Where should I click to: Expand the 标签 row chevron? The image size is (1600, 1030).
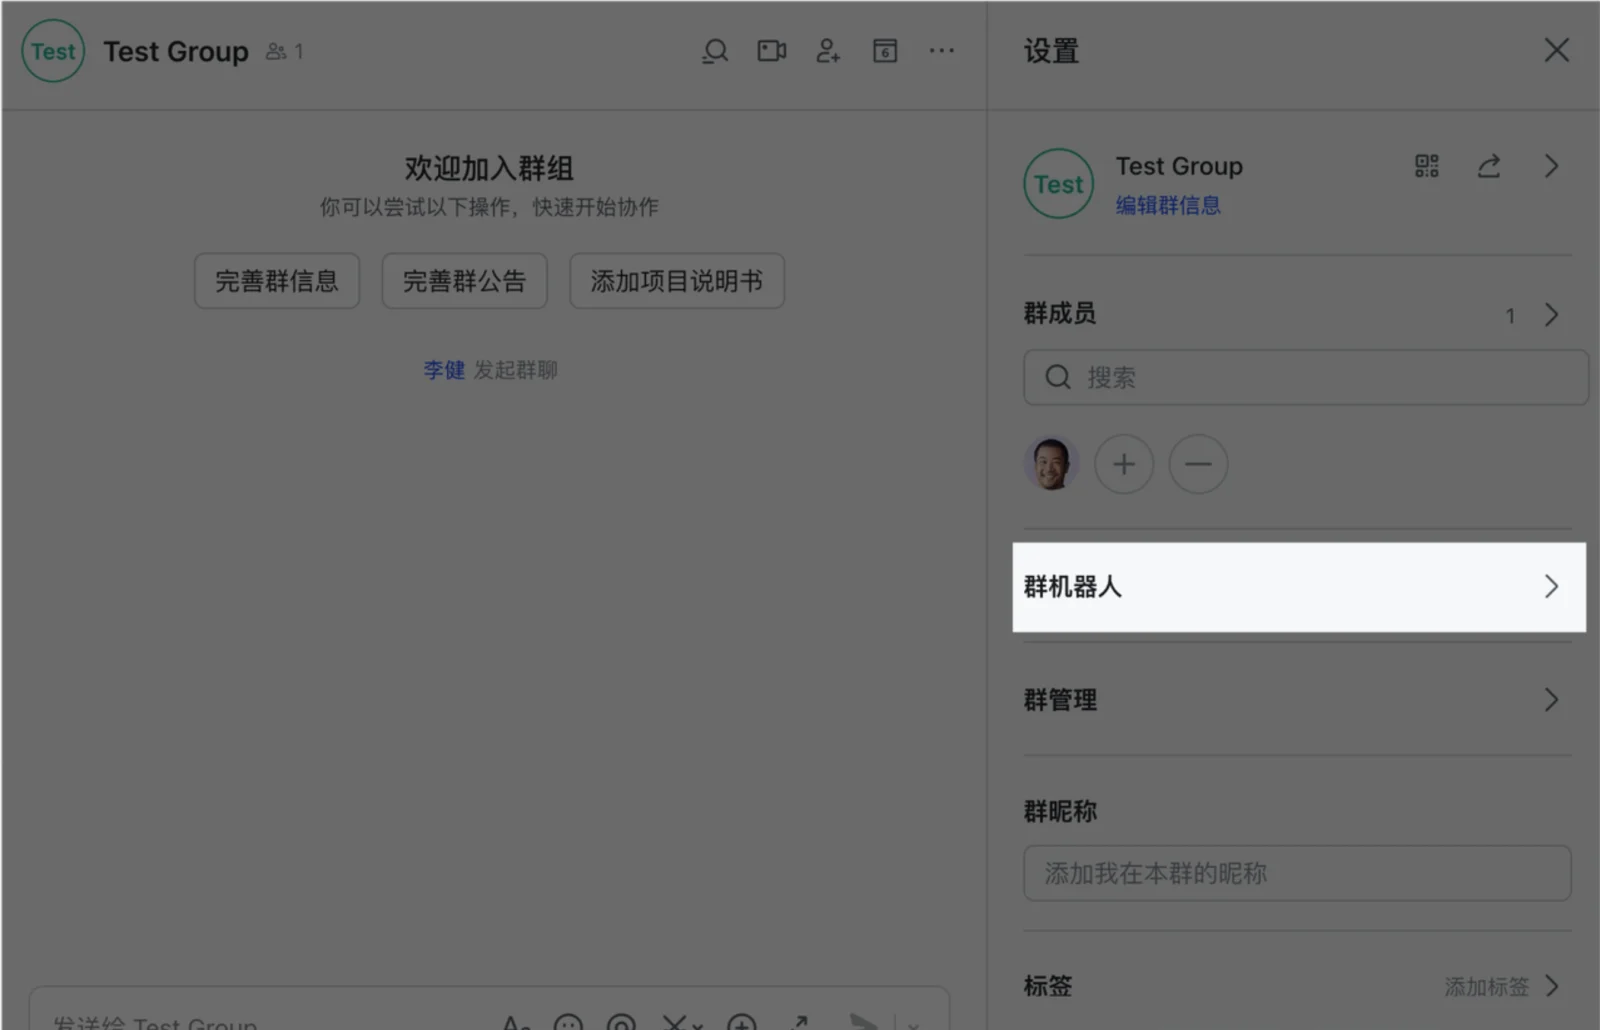pyautogui.click(x=1551, y=986)
